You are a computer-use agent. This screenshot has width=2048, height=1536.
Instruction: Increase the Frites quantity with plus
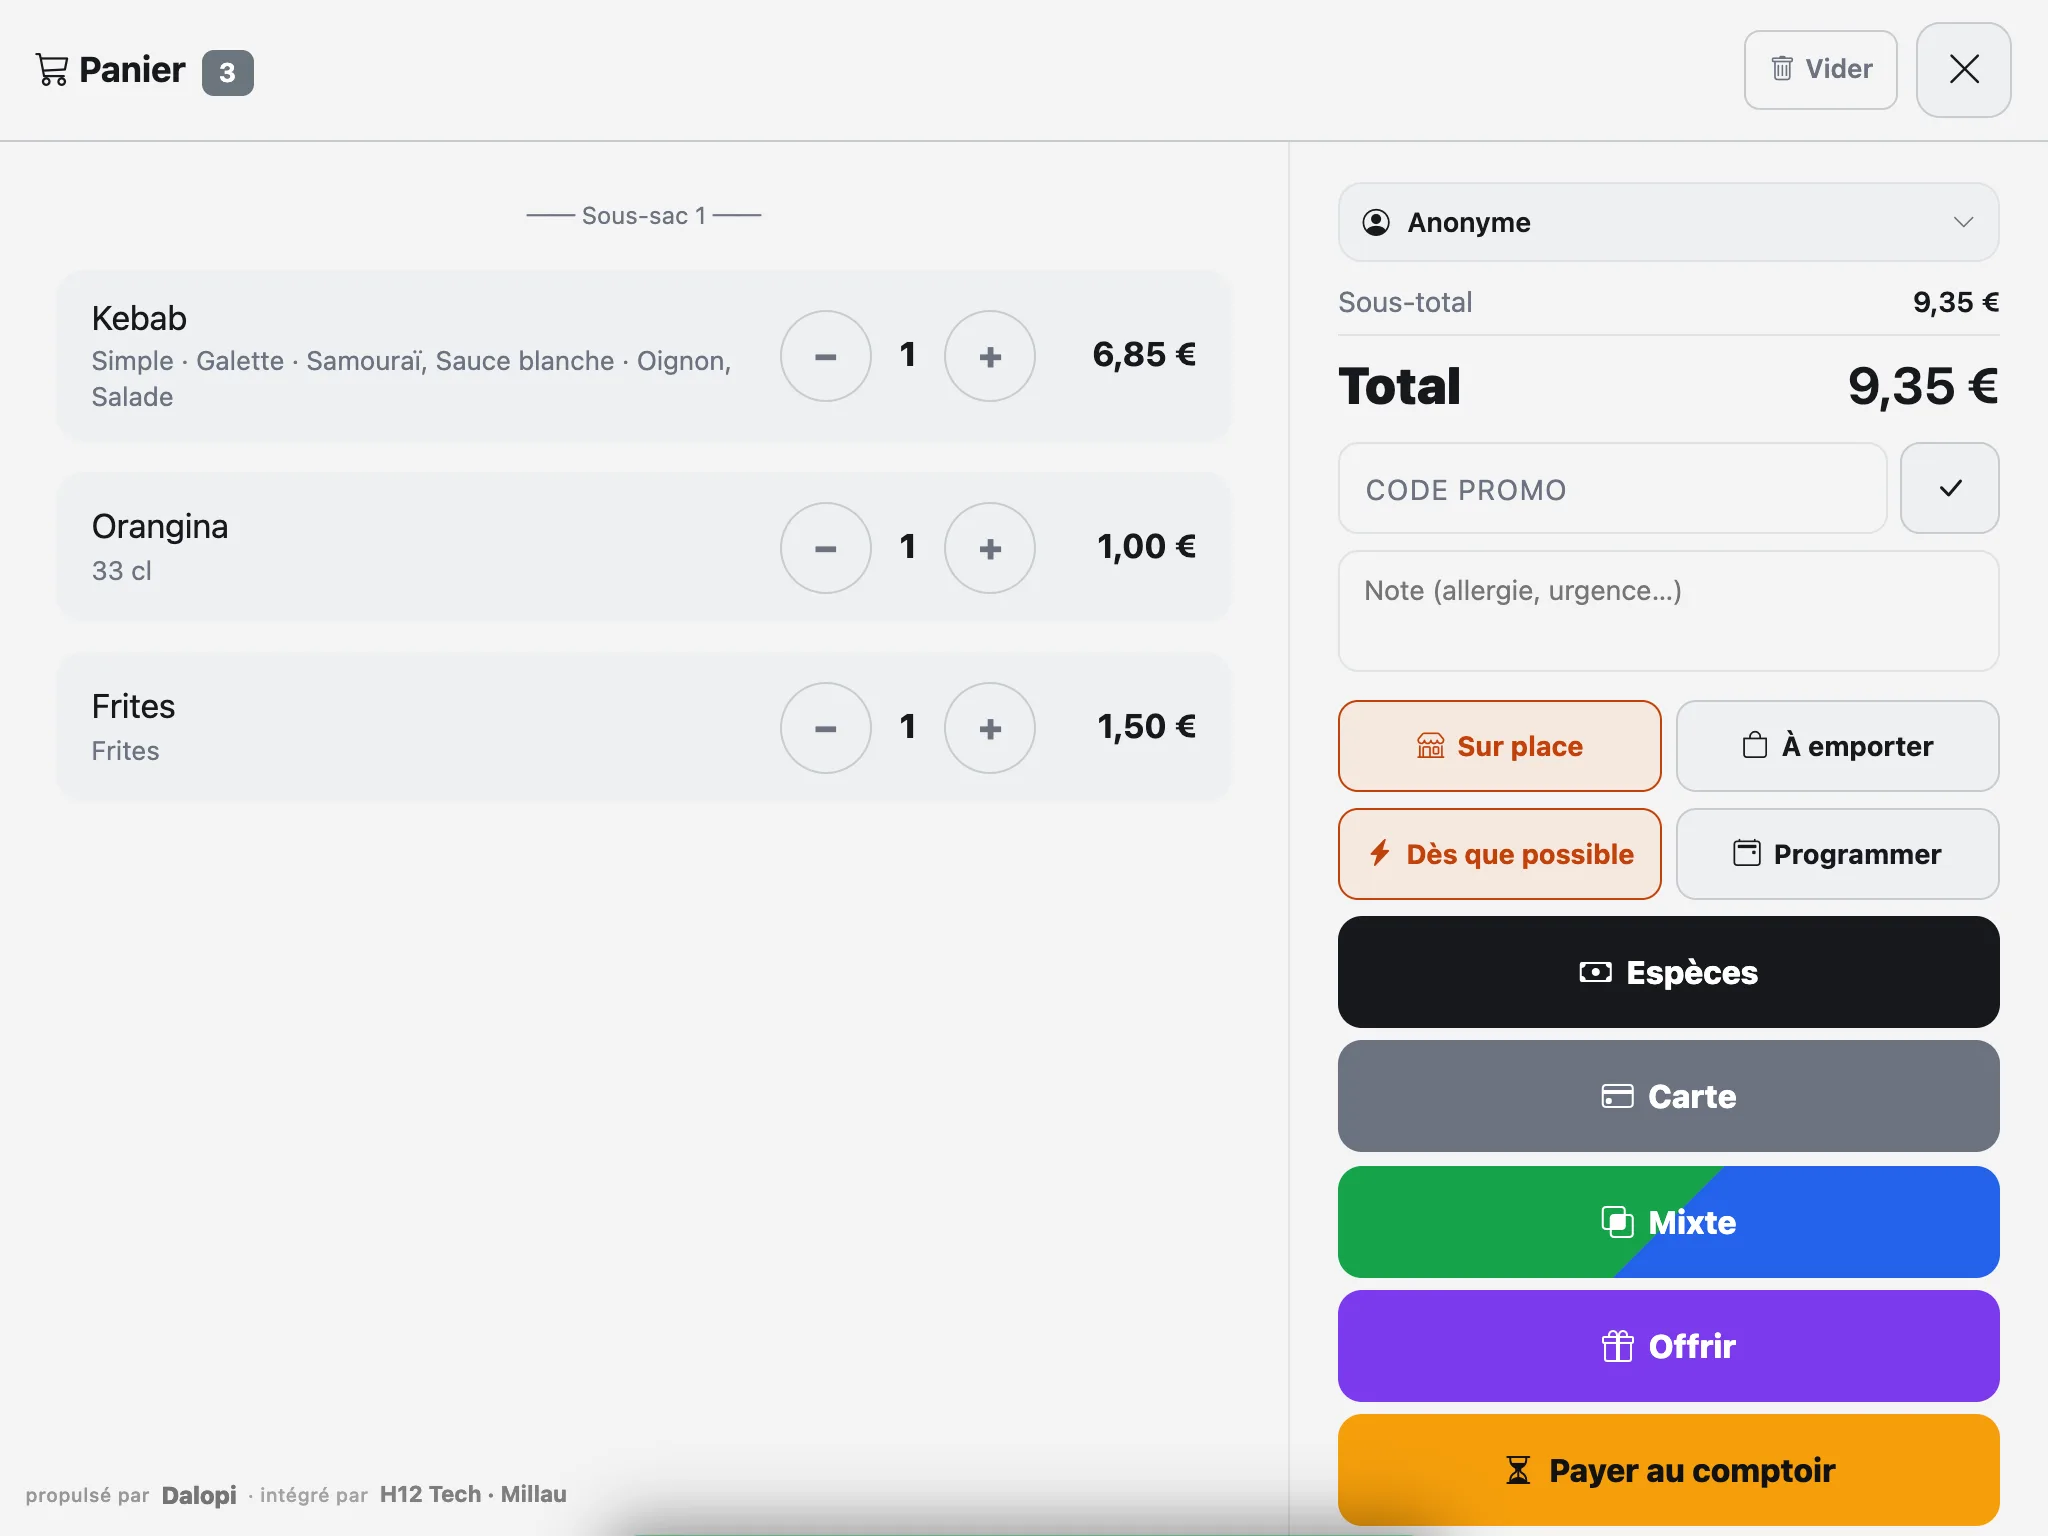pos(990,728)
